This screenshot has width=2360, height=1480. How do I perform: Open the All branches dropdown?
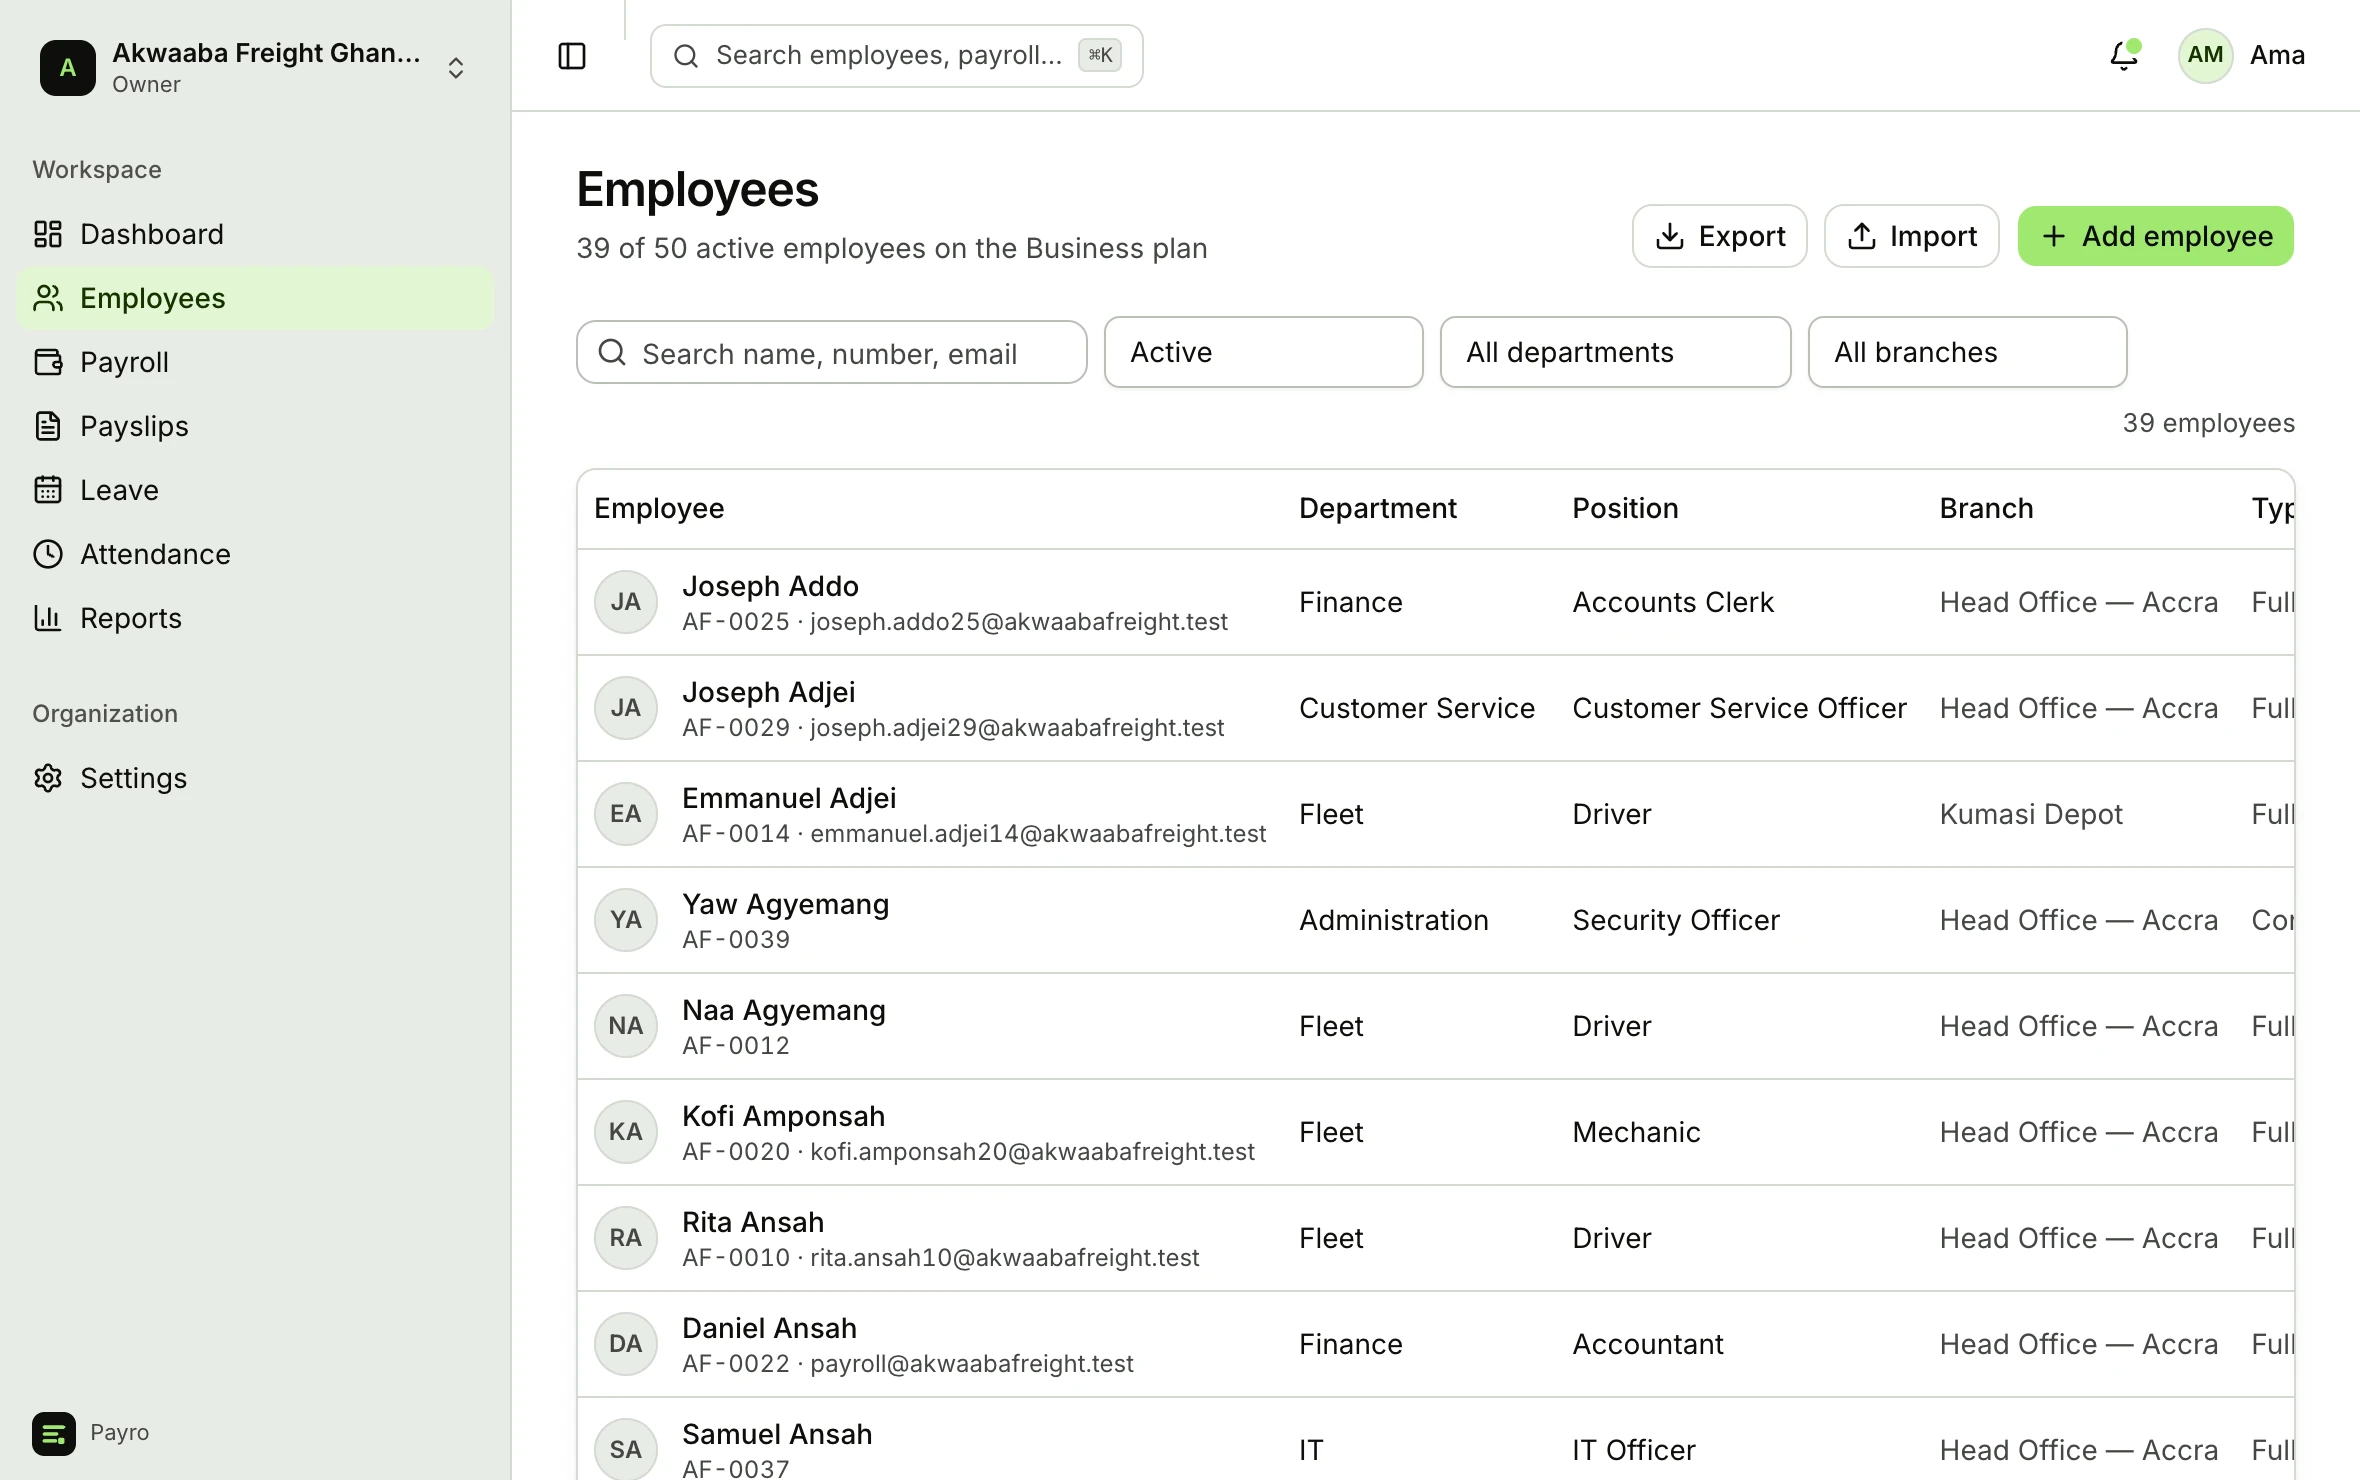(1968, 352)
